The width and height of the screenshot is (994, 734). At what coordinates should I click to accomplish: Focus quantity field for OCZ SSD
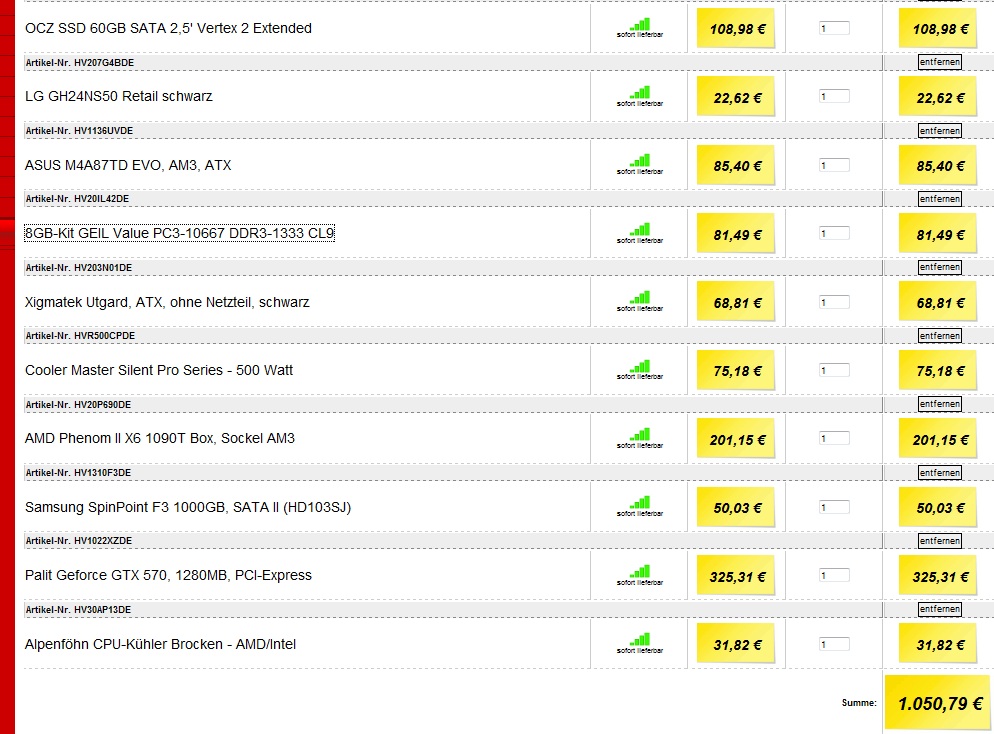pos(834,29)
